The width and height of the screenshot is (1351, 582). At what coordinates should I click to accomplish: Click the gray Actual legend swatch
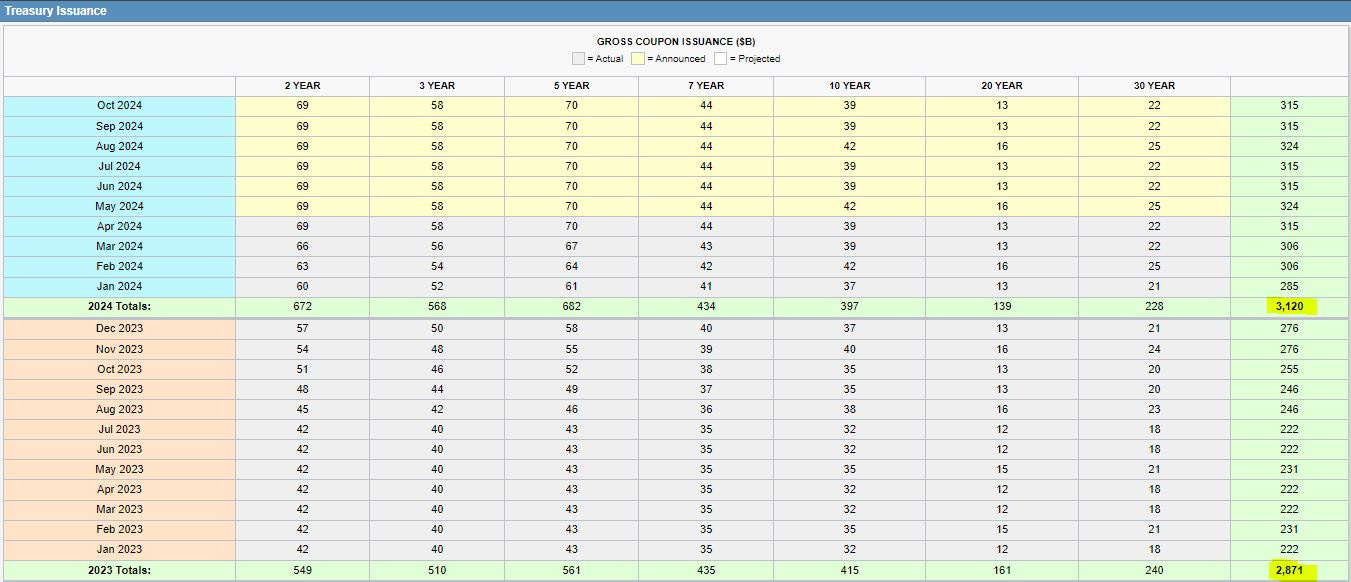[578, 58]
